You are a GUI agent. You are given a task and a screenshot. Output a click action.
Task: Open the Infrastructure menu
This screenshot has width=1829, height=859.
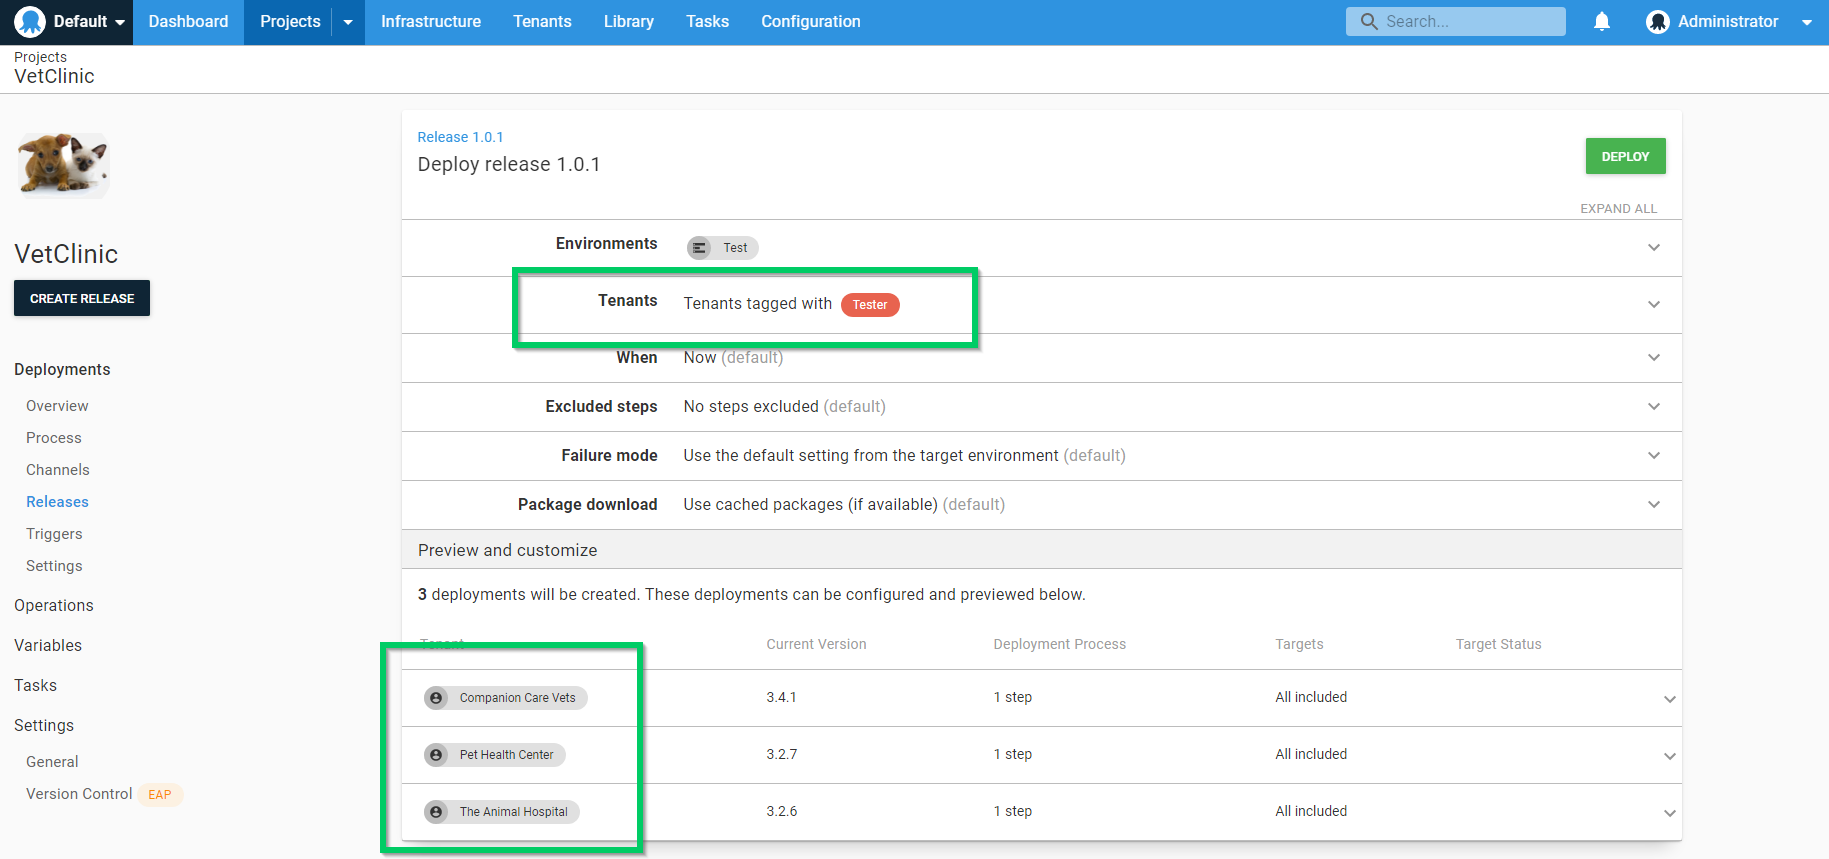point(430,22)
